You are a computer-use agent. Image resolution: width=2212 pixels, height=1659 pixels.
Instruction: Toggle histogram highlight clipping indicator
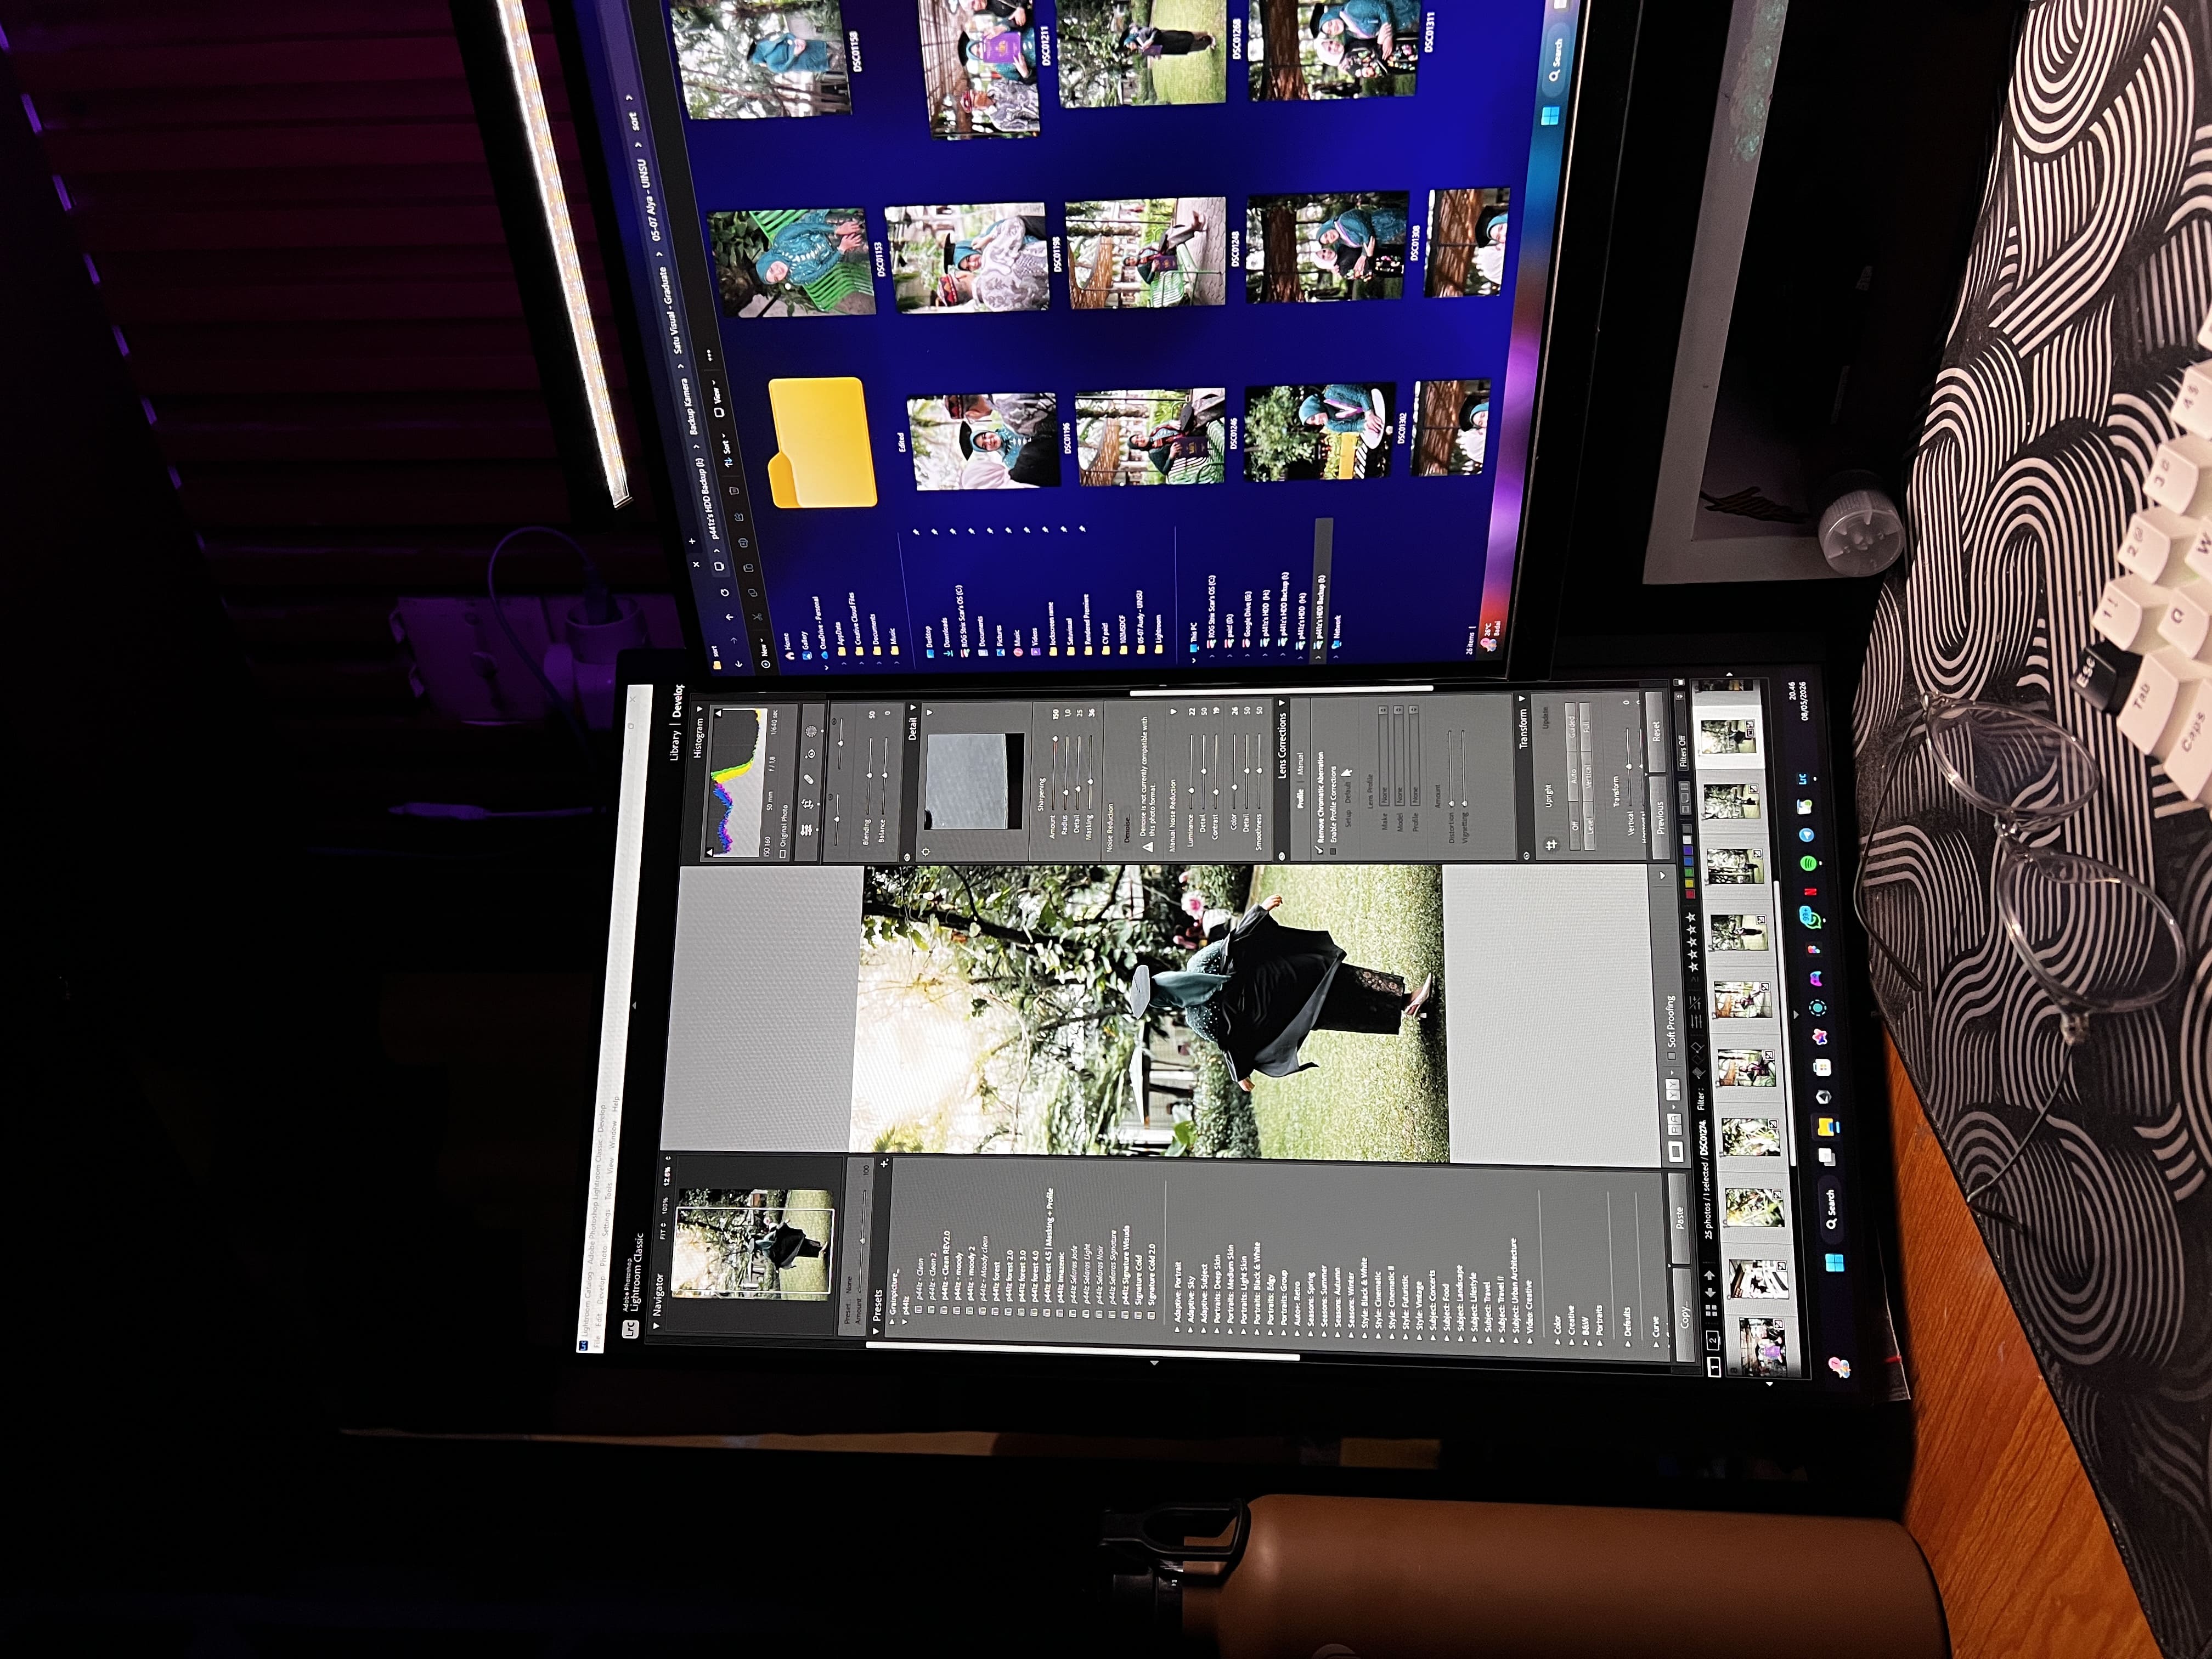pos(719,713)
